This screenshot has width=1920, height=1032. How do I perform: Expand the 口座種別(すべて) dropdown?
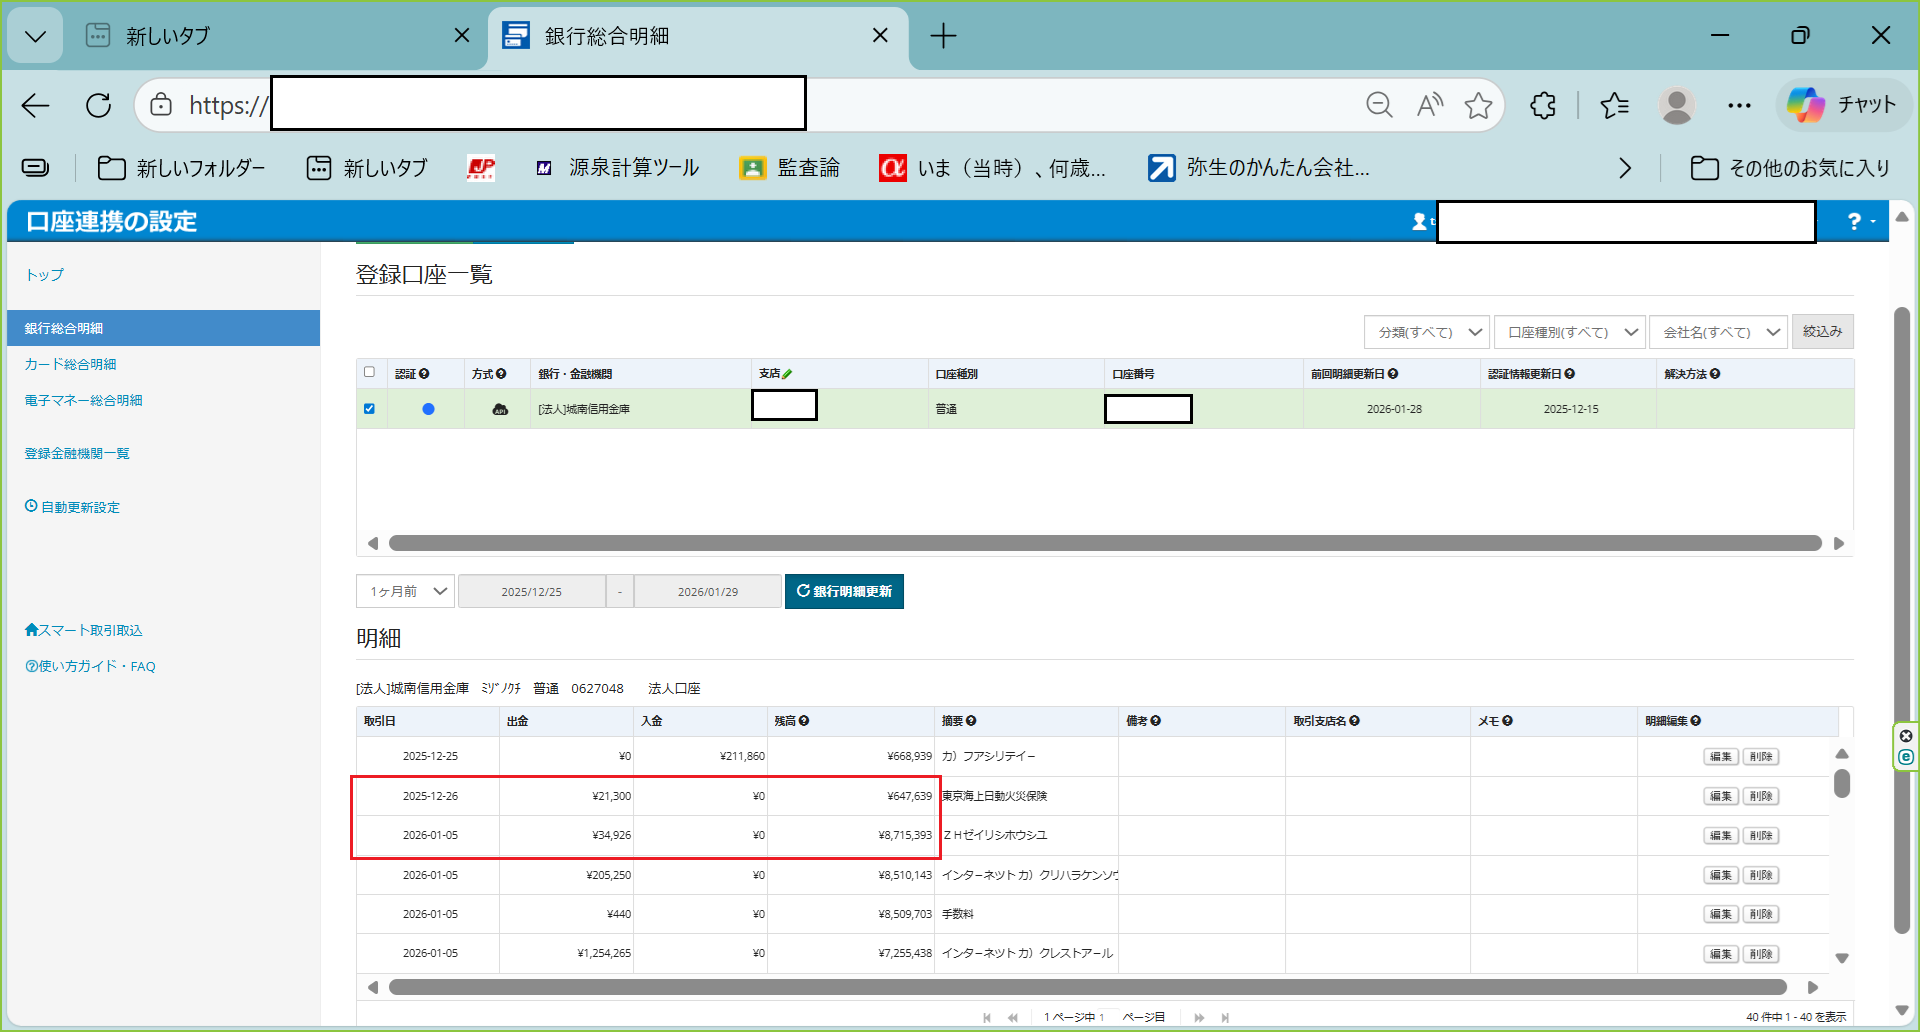coord(1569,332)
